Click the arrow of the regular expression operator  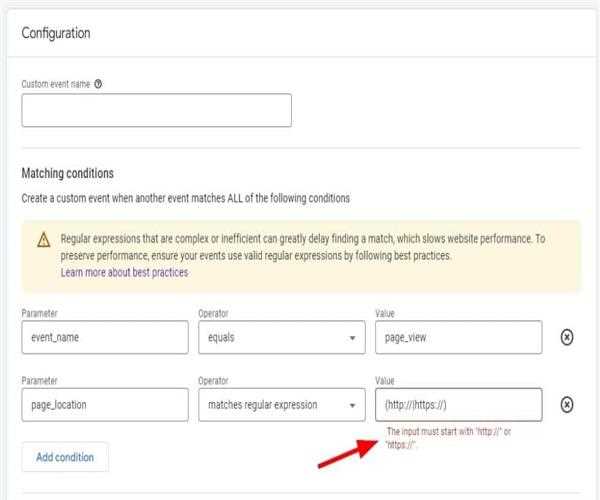[x=352, y=406]
